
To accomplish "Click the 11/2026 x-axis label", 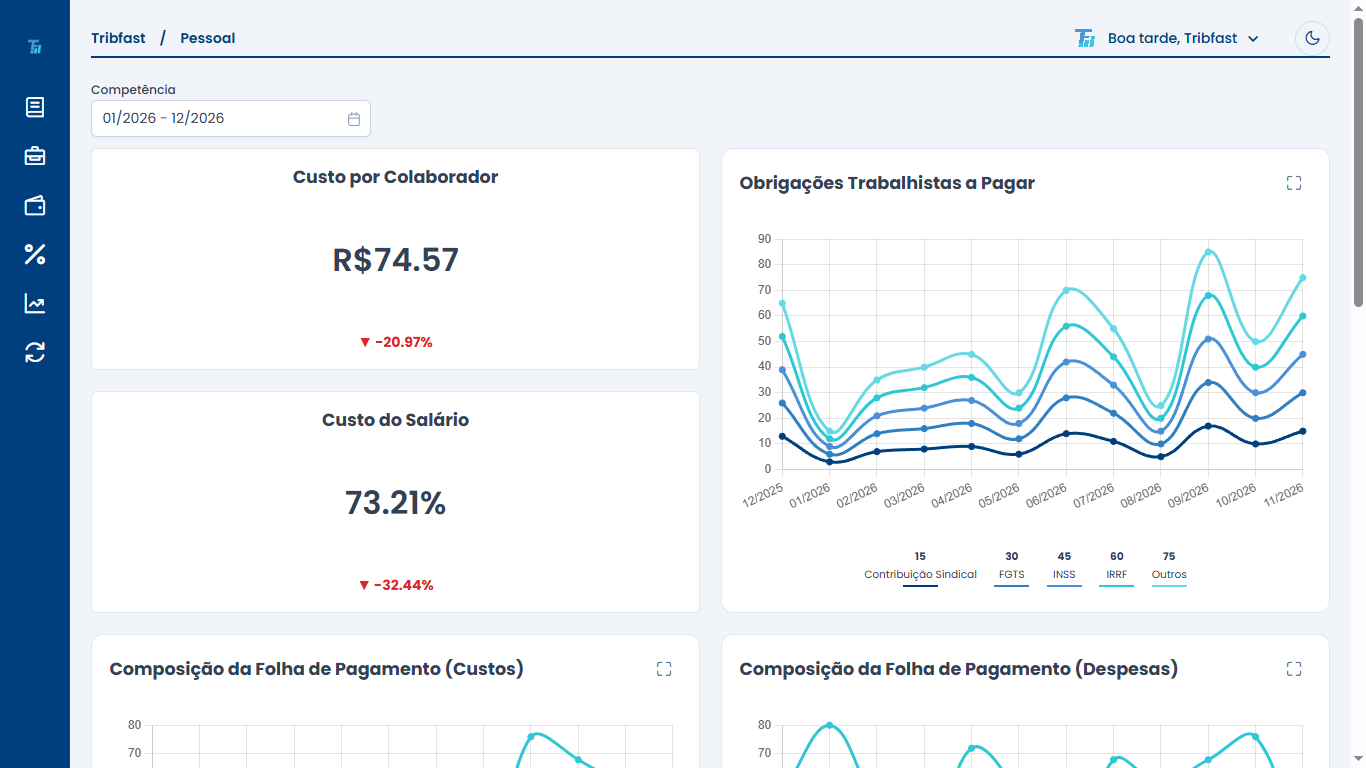I will pos(1284,495).
